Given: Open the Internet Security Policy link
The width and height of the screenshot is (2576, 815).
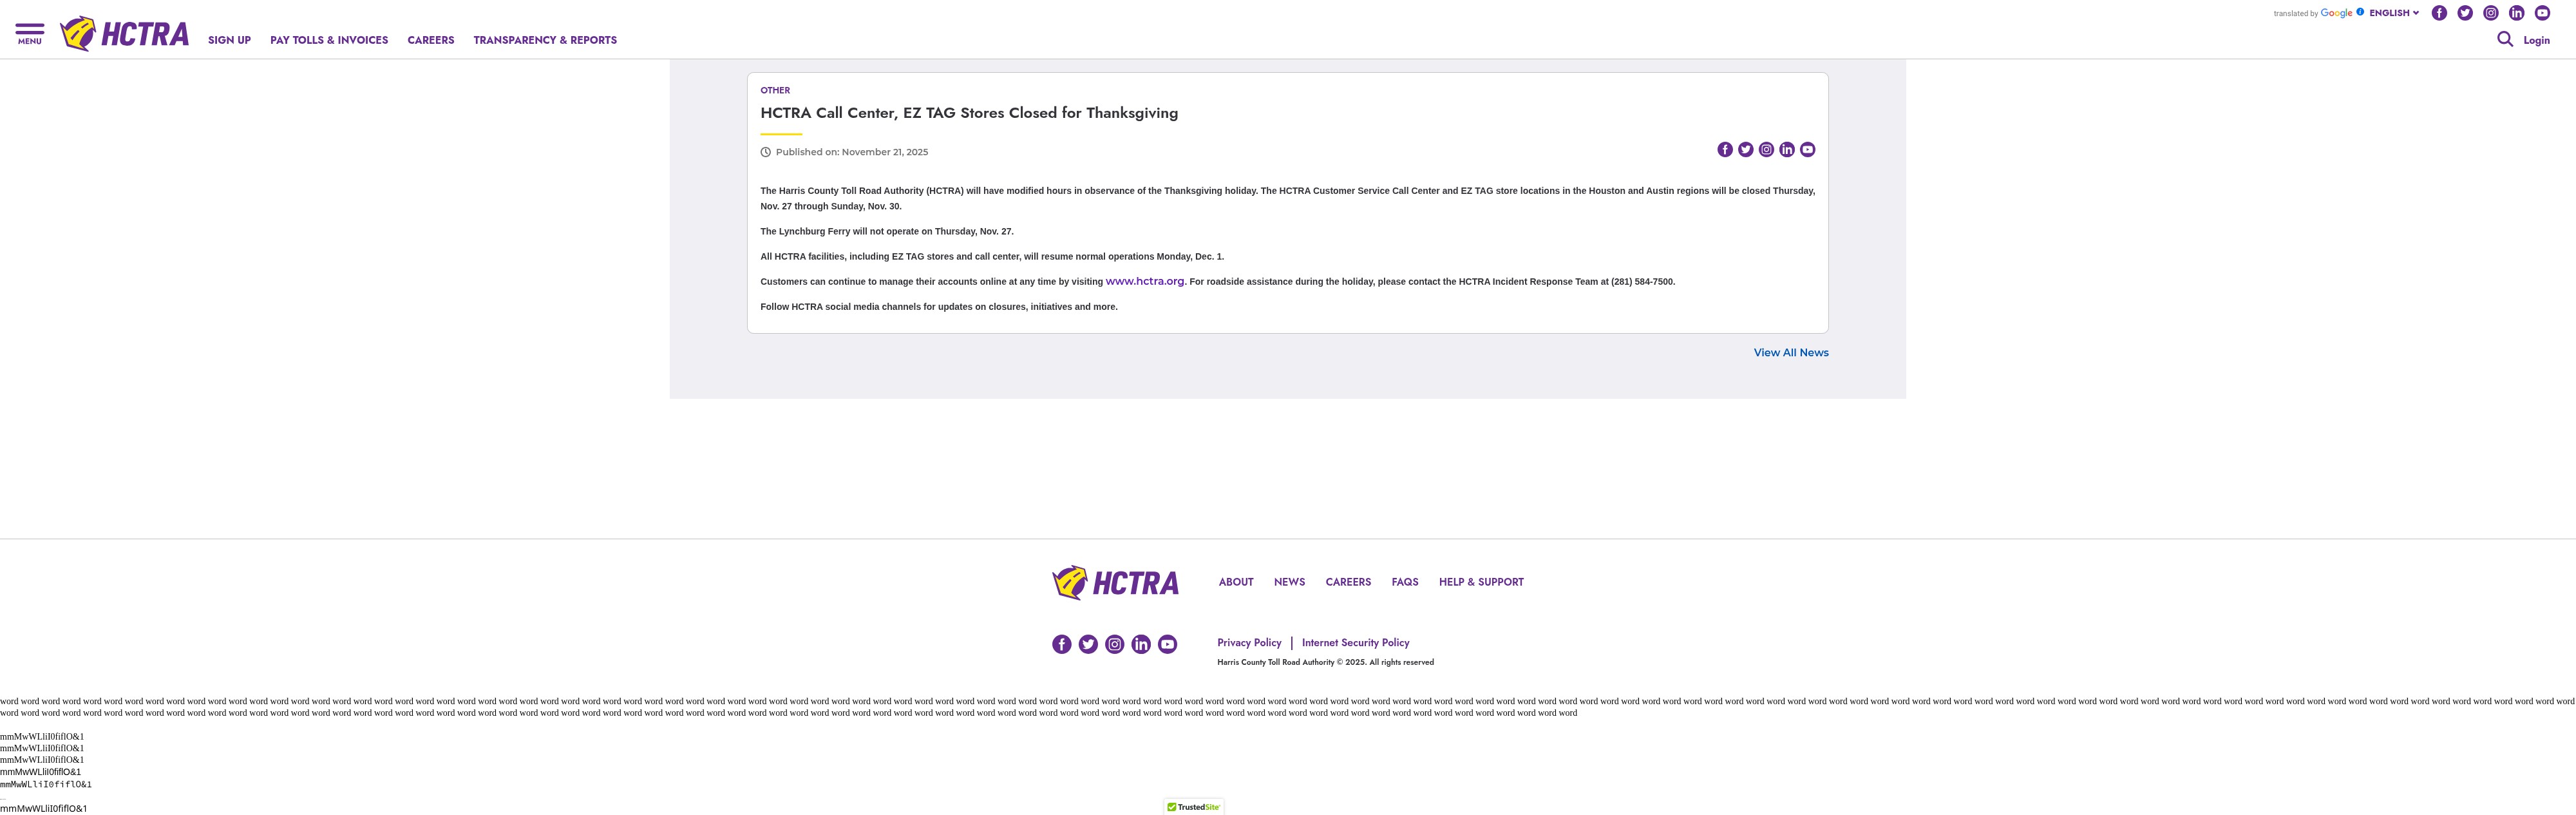Looking at the screenshot, I should pyautogui.click(x=1355, y=643).
